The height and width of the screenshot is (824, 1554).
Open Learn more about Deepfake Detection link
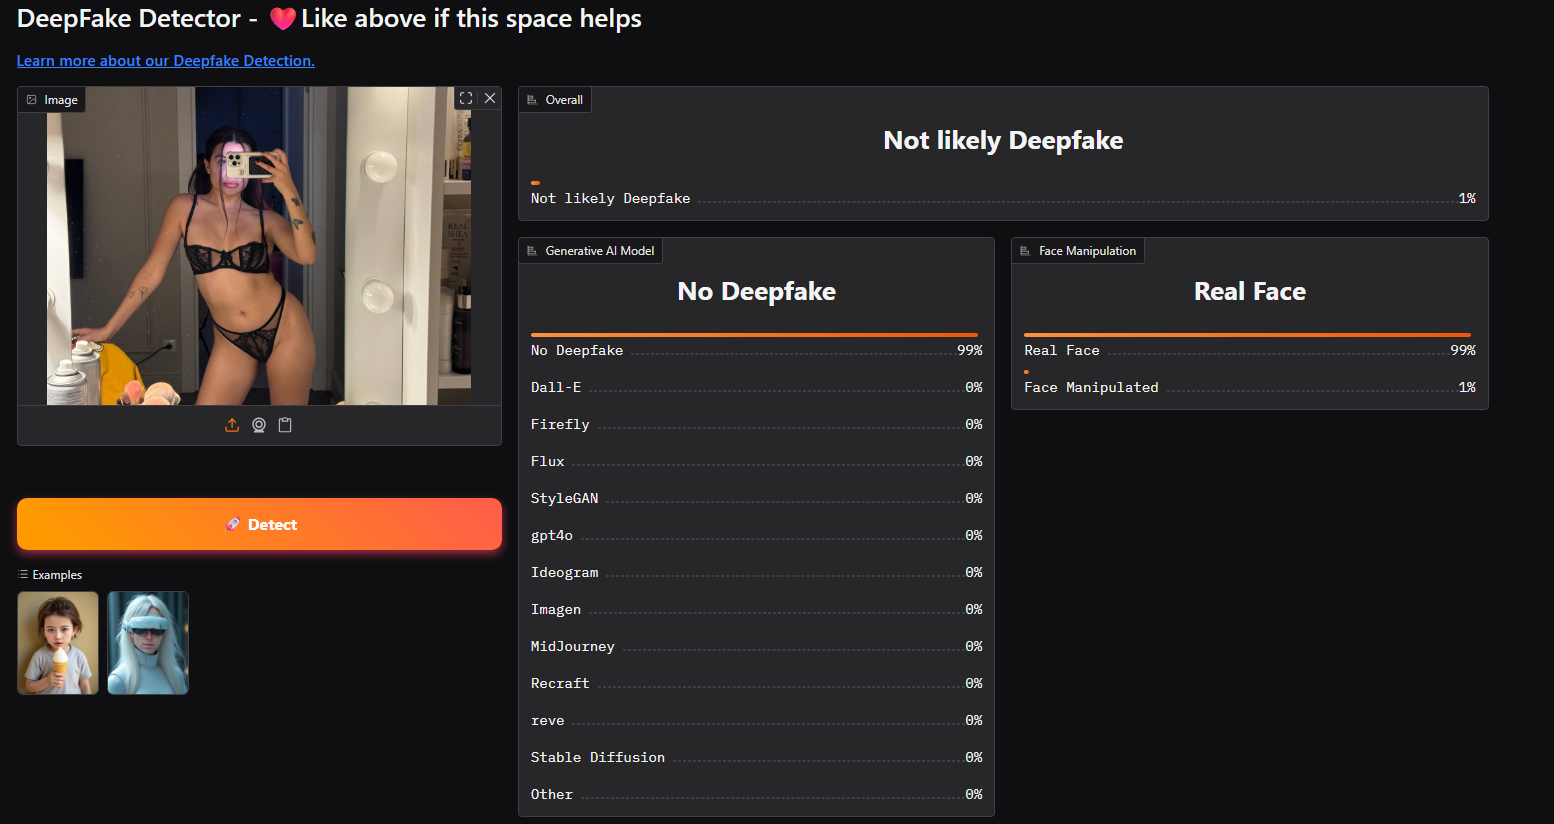[x=166, y=61]
